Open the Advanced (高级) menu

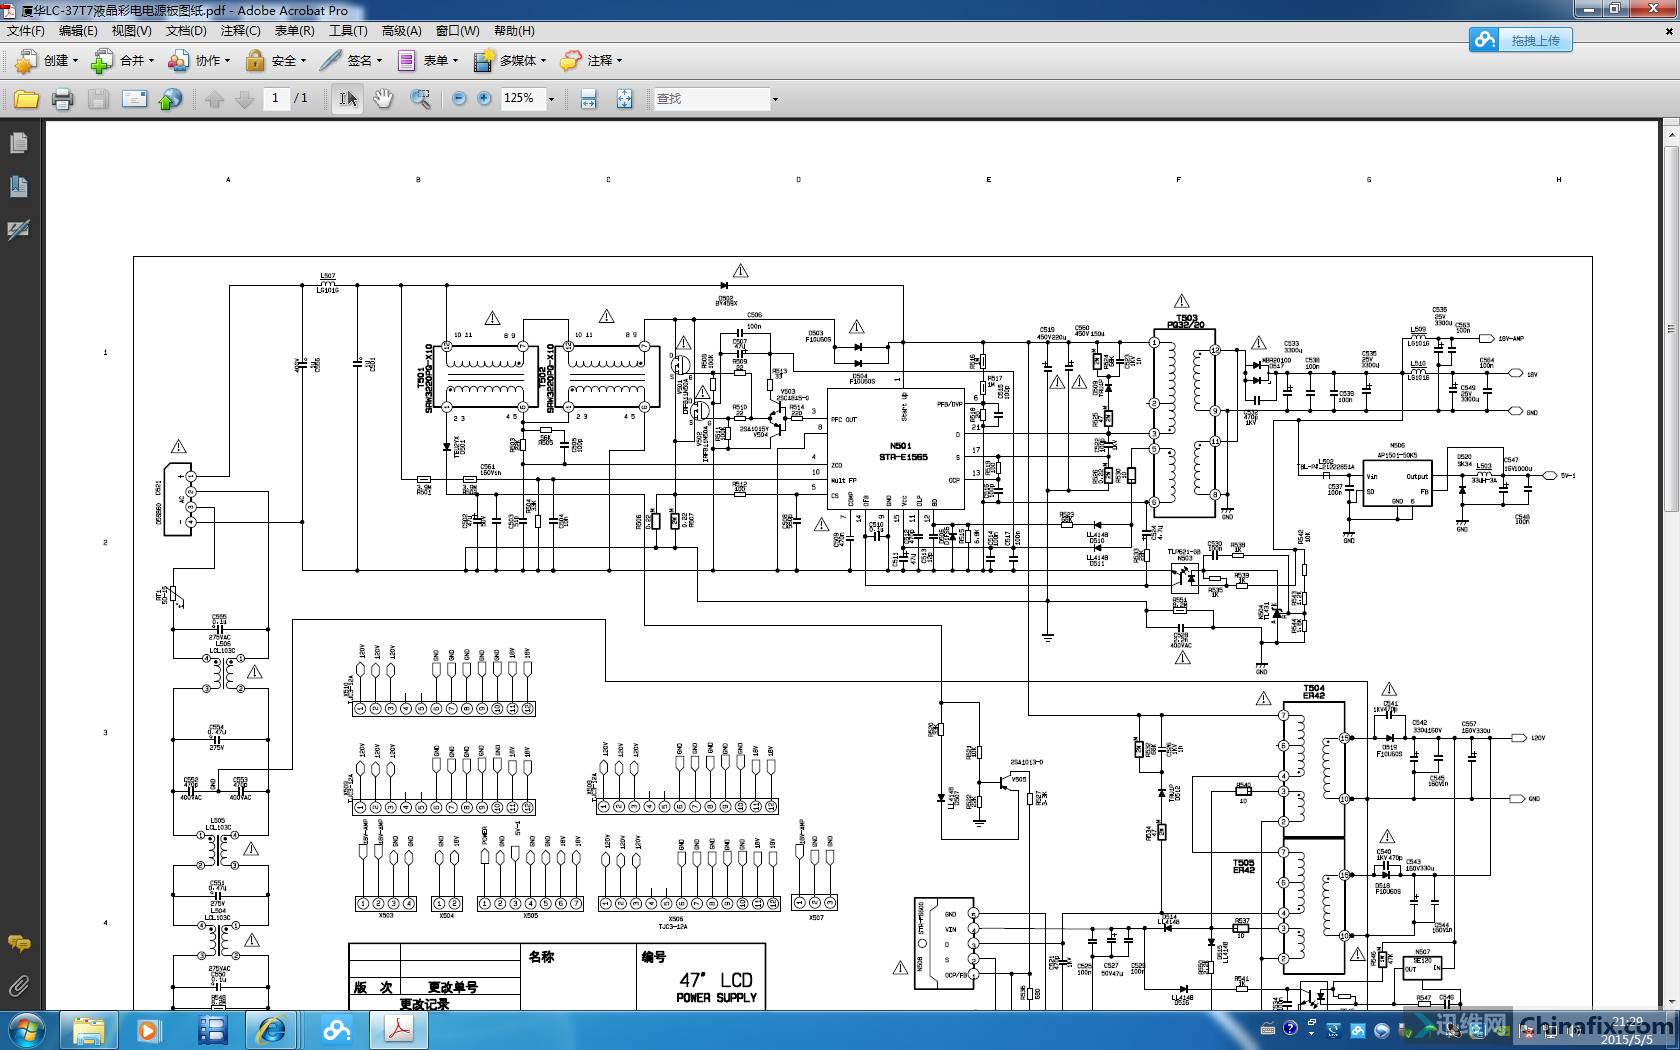coord(401,31)
